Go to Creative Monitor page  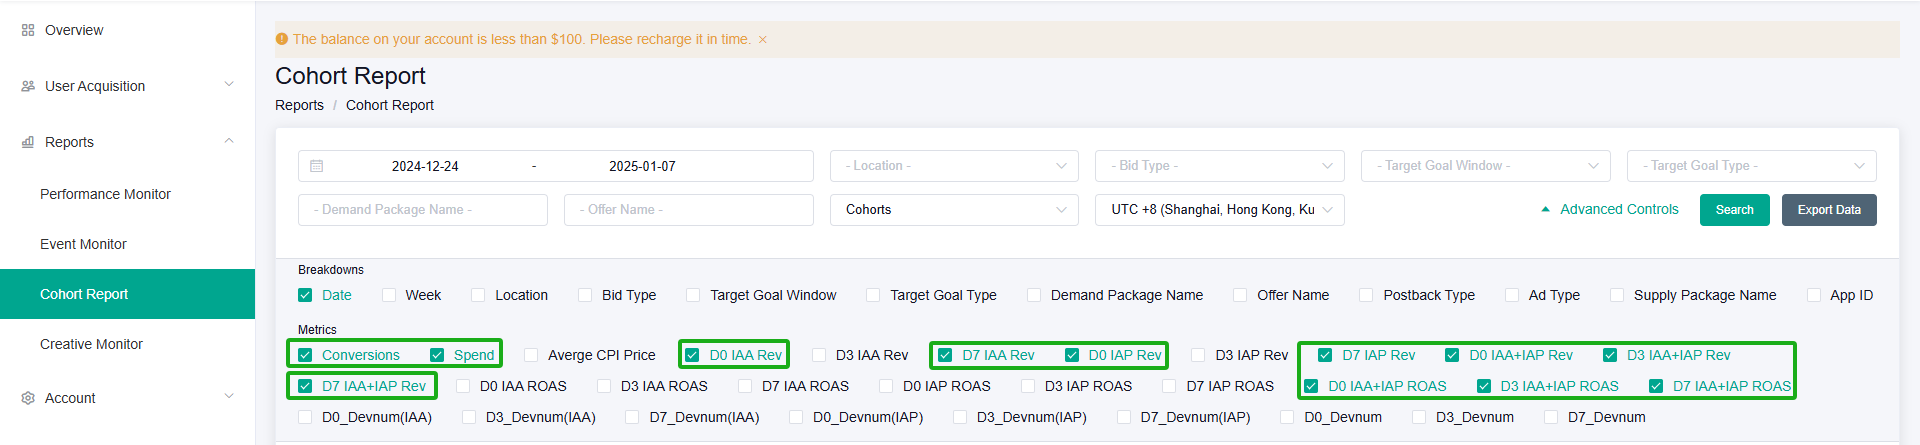coord(91,344)
